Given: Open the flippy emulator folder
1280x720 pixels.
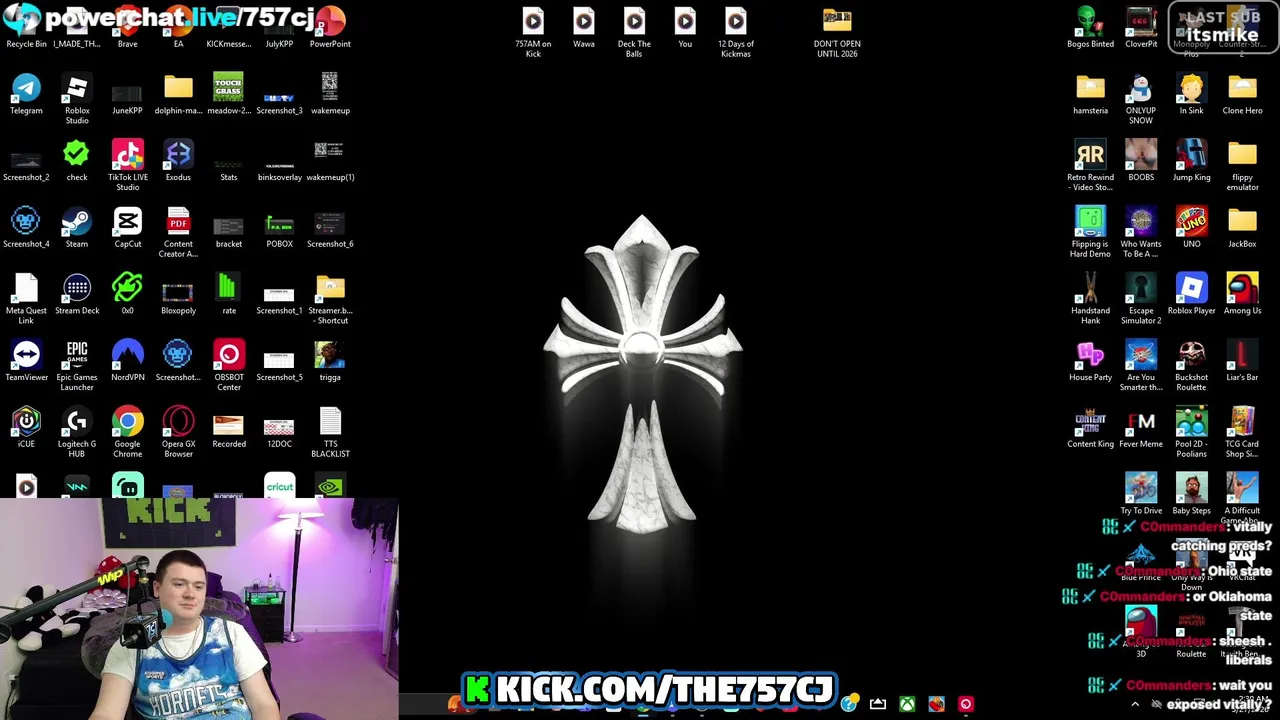Looking at the screenshot, I should coord(1242,166).
